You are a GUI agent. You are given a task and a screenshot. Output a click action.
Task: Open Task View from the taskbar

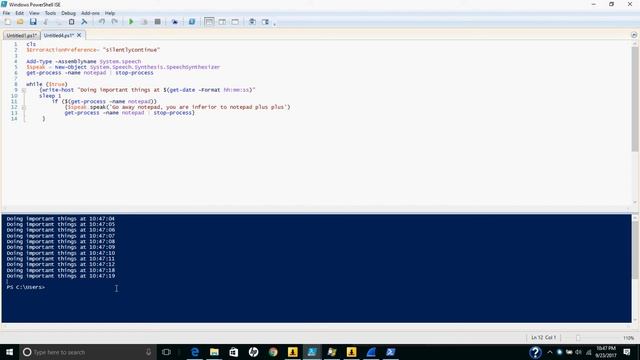(166, 352)
